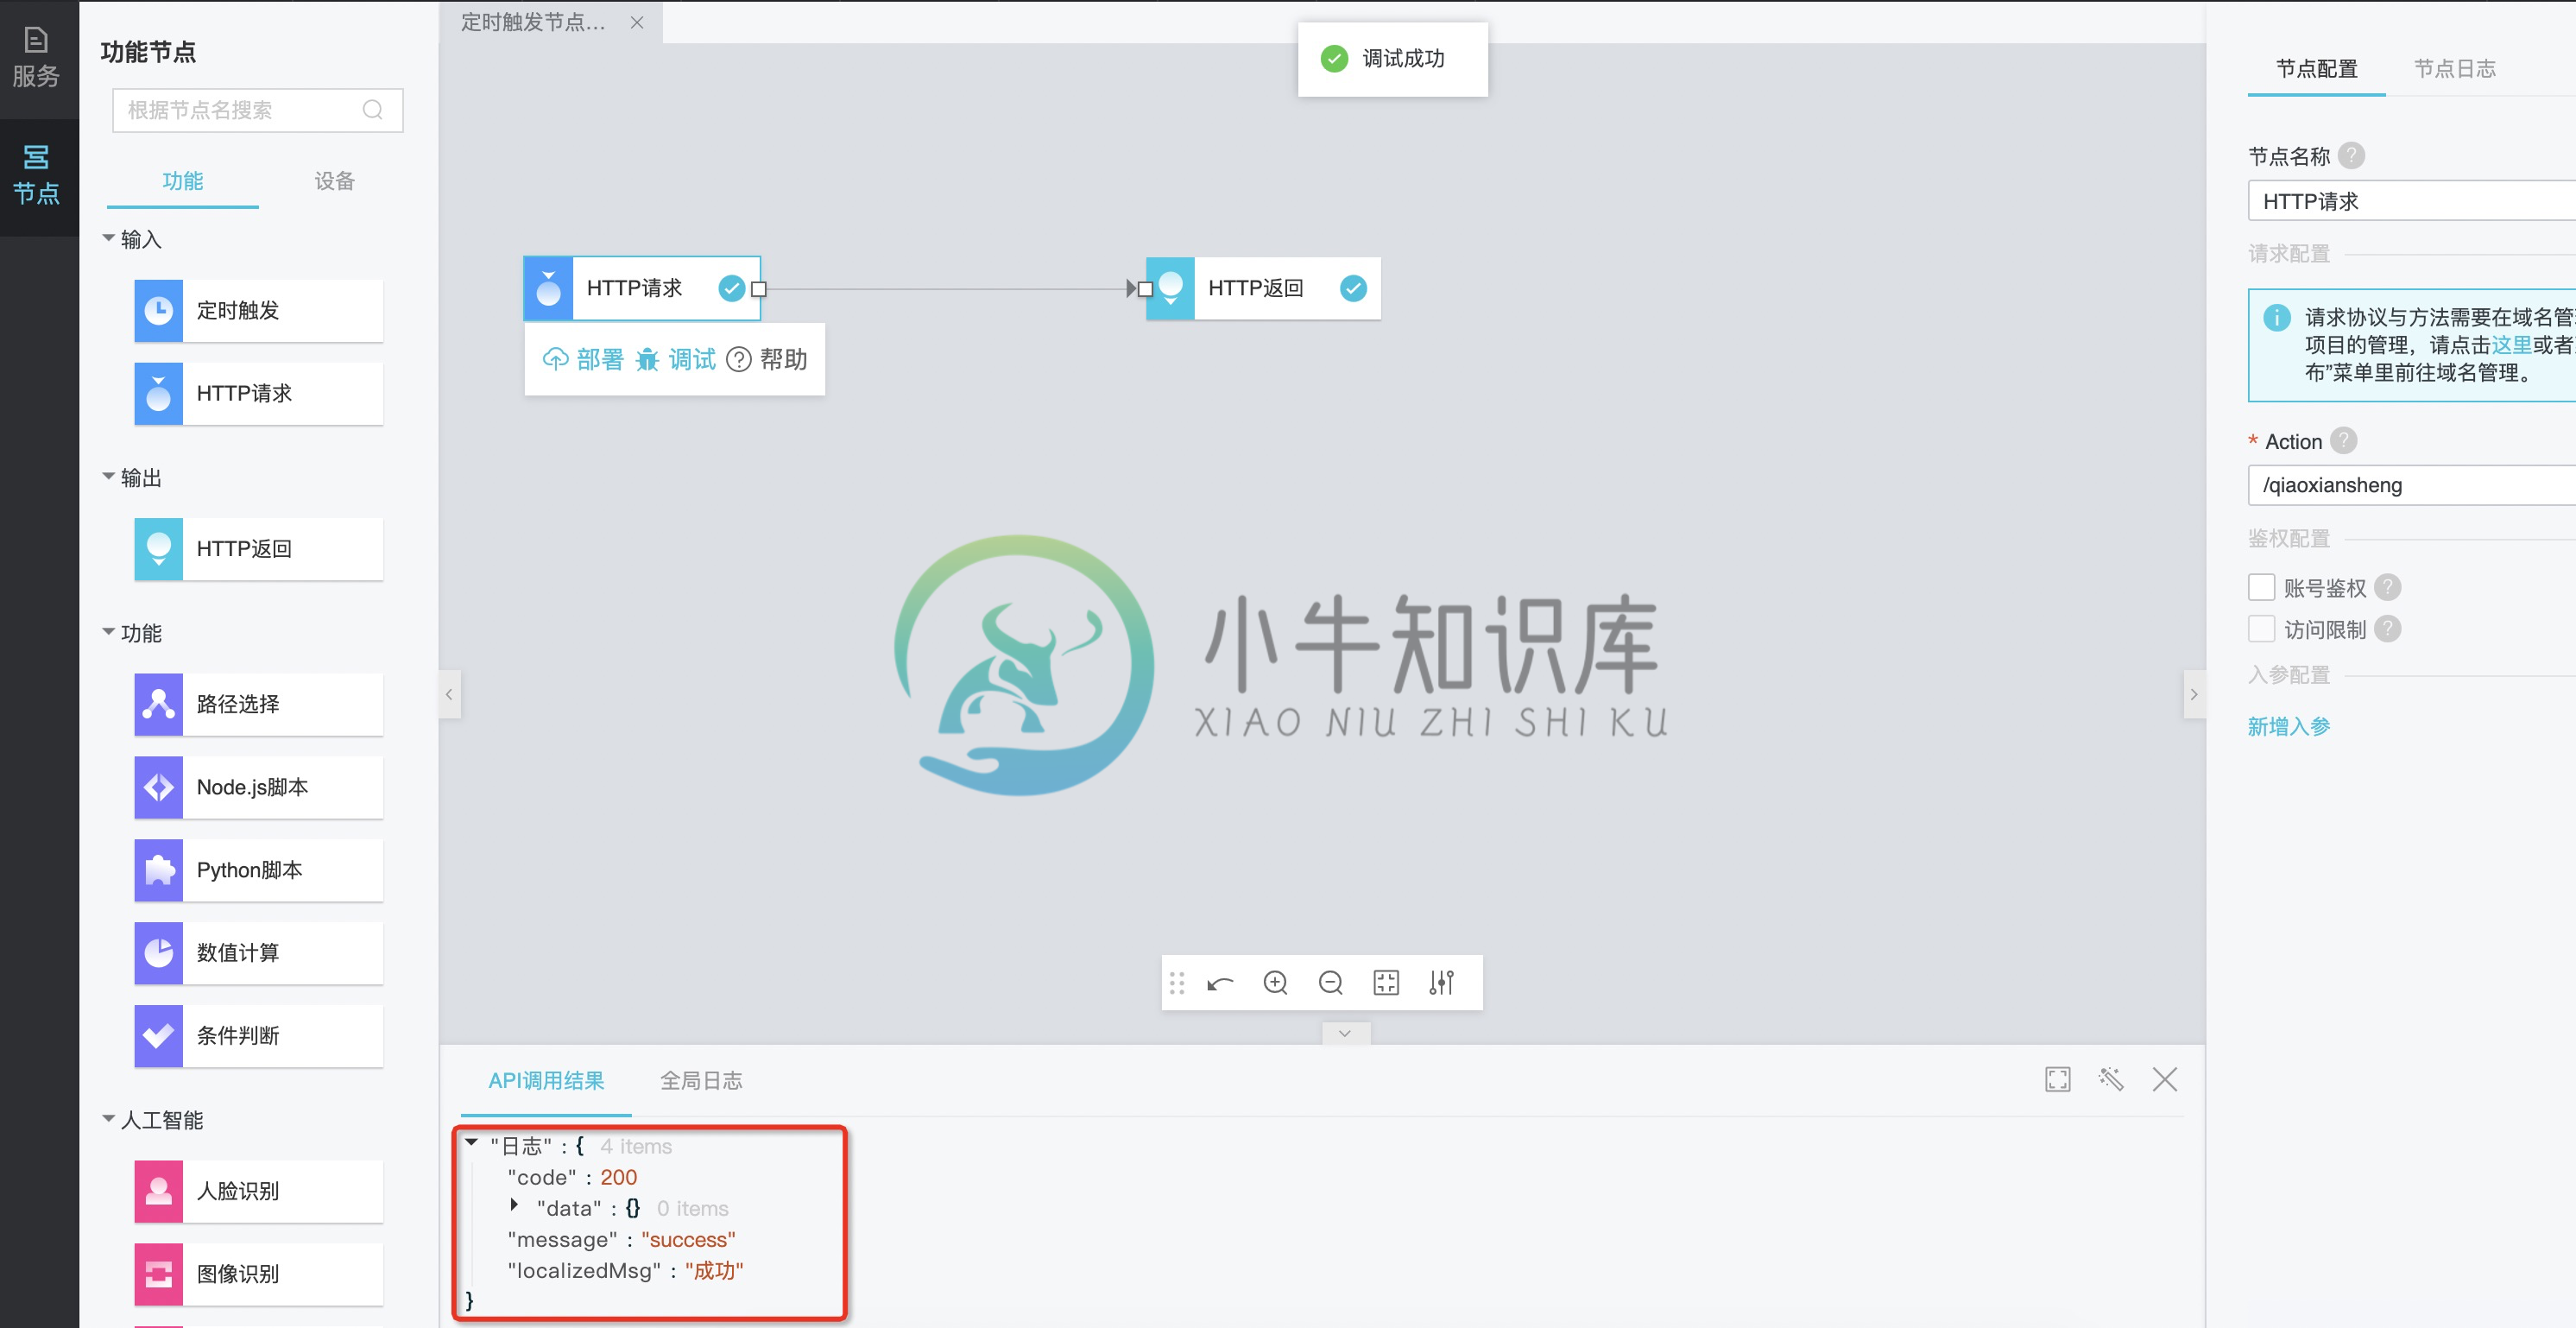
Task: Click the search magnifier icon in node search
Action: 372,110
